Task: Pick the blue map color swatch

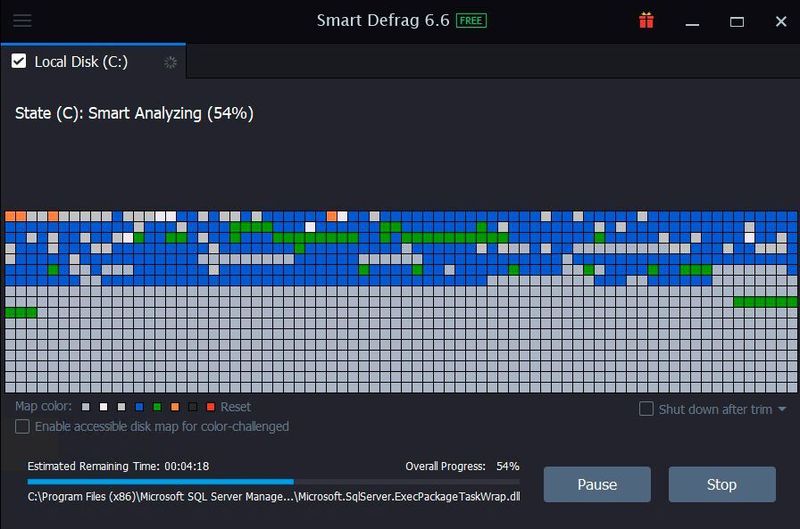Action: click(x=139, y=407)
